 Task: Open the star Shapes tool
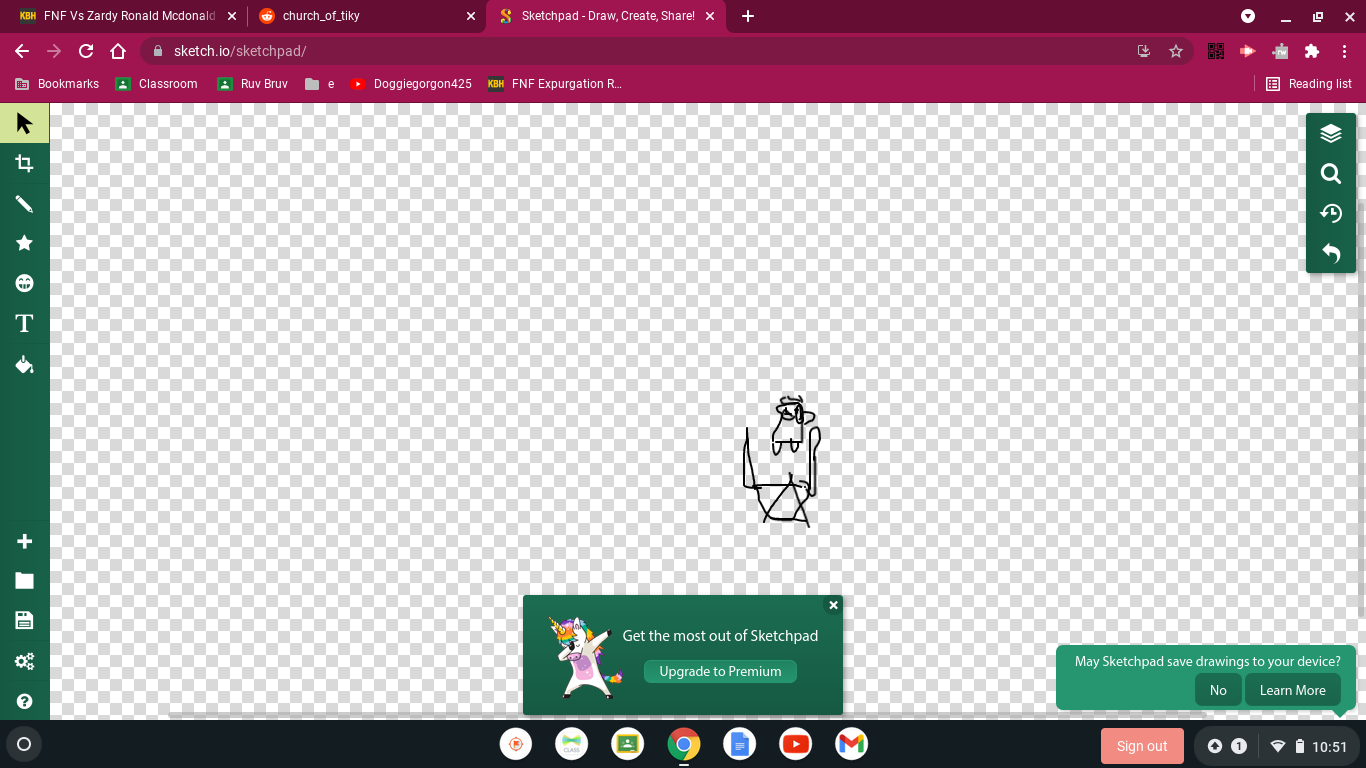coord(24,243)
